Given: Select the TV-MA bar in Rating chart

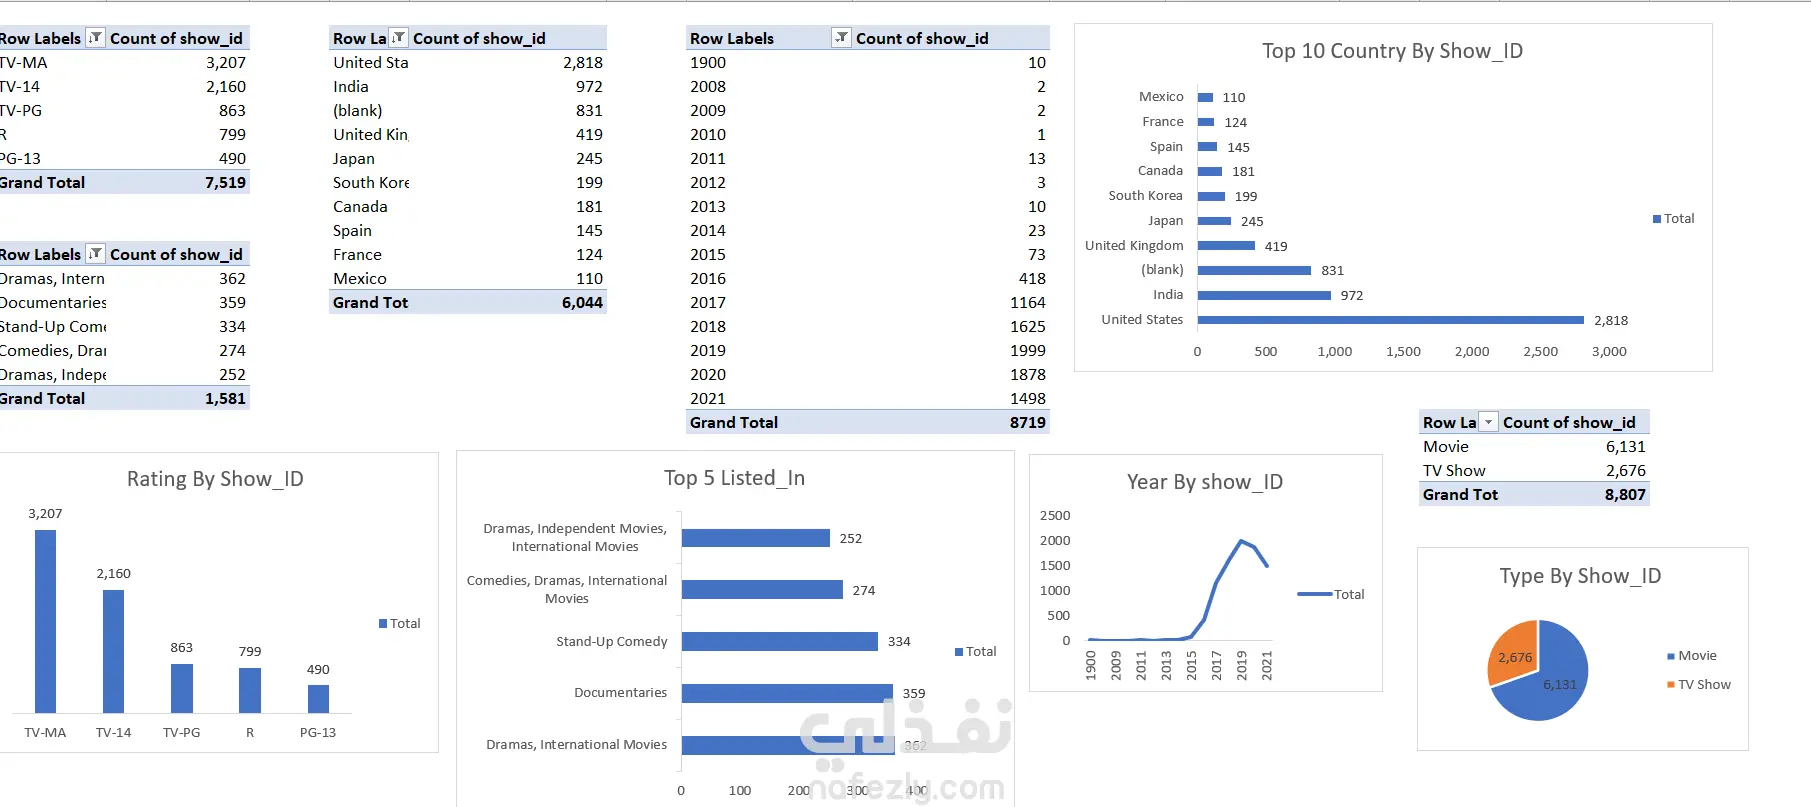Looking at the screenshot, I should (x=45, y=621).
